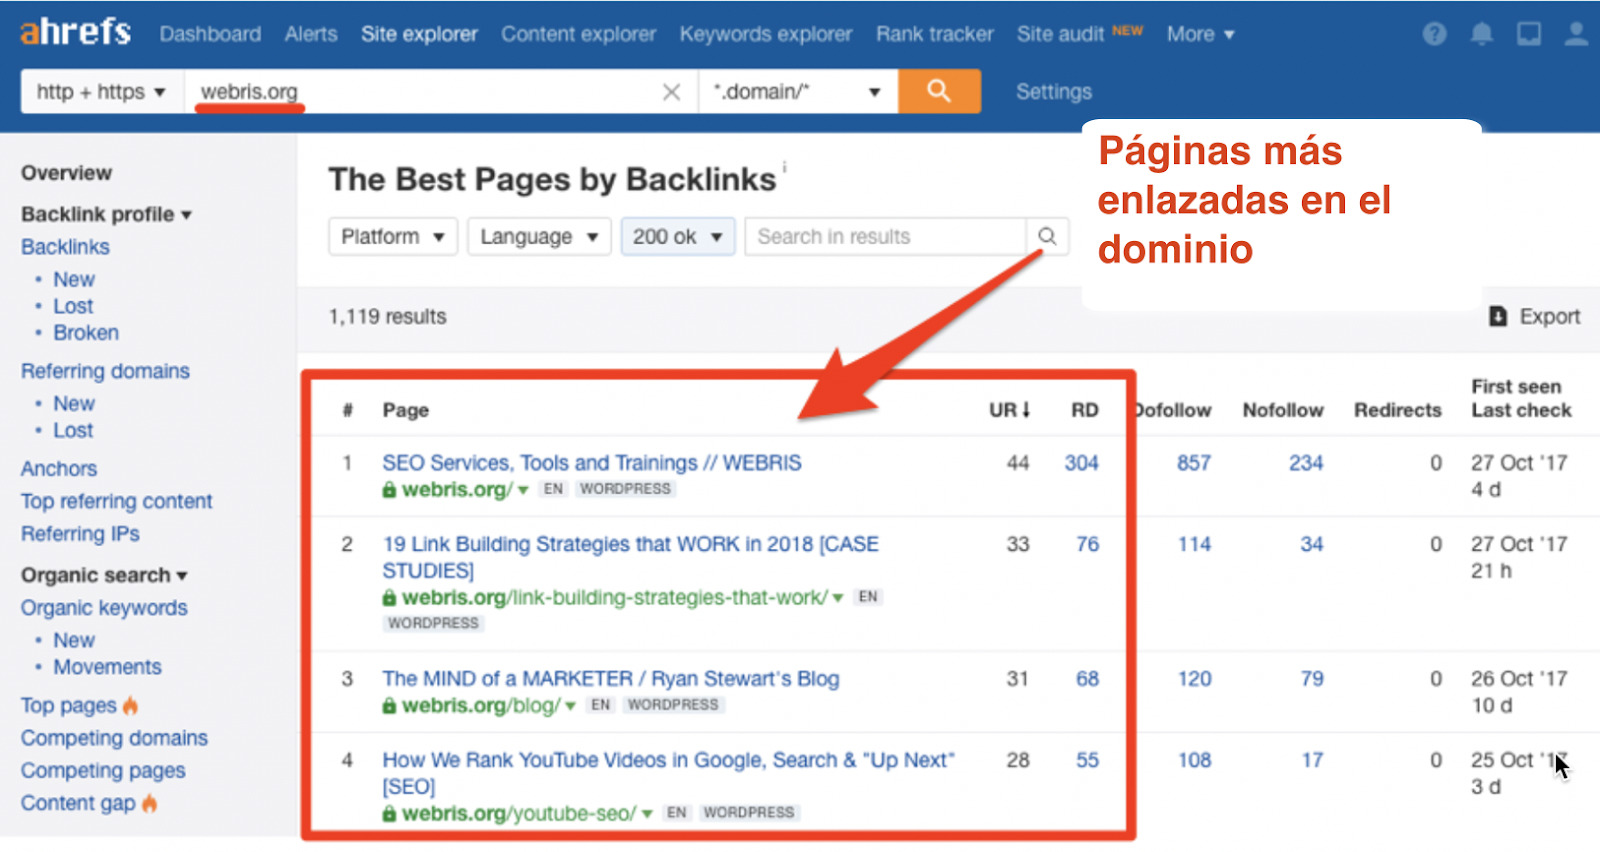Image resolution: width=1600 pixels, height=852 pixels.
Task: Expand the webris.org/ URL dropdown arrow
Action: coord(523,490)
